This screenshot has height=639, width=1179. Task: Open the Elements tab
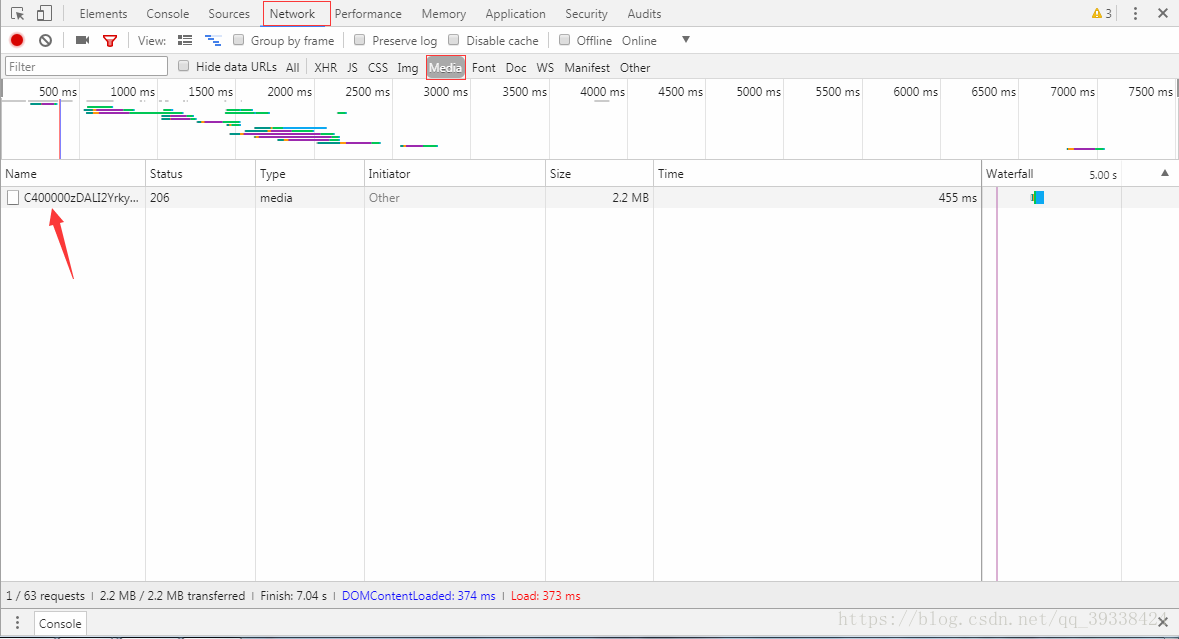(x=103, y=14)
